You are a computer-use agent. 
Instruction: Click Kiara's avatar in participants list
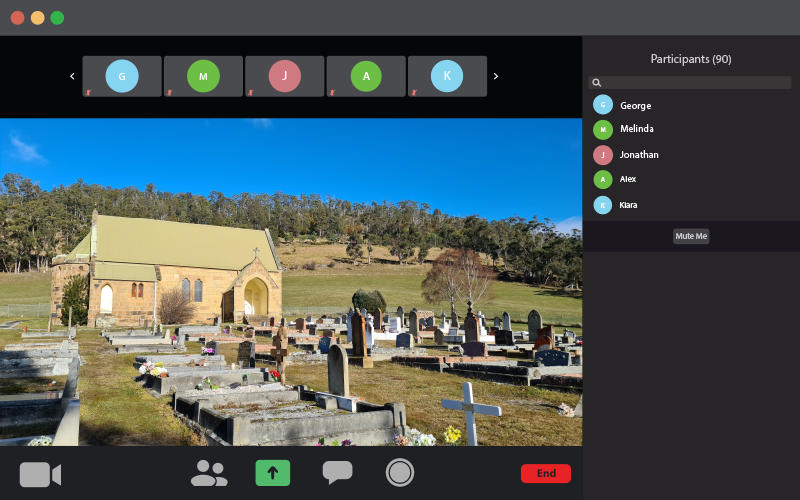coord(603,205)
